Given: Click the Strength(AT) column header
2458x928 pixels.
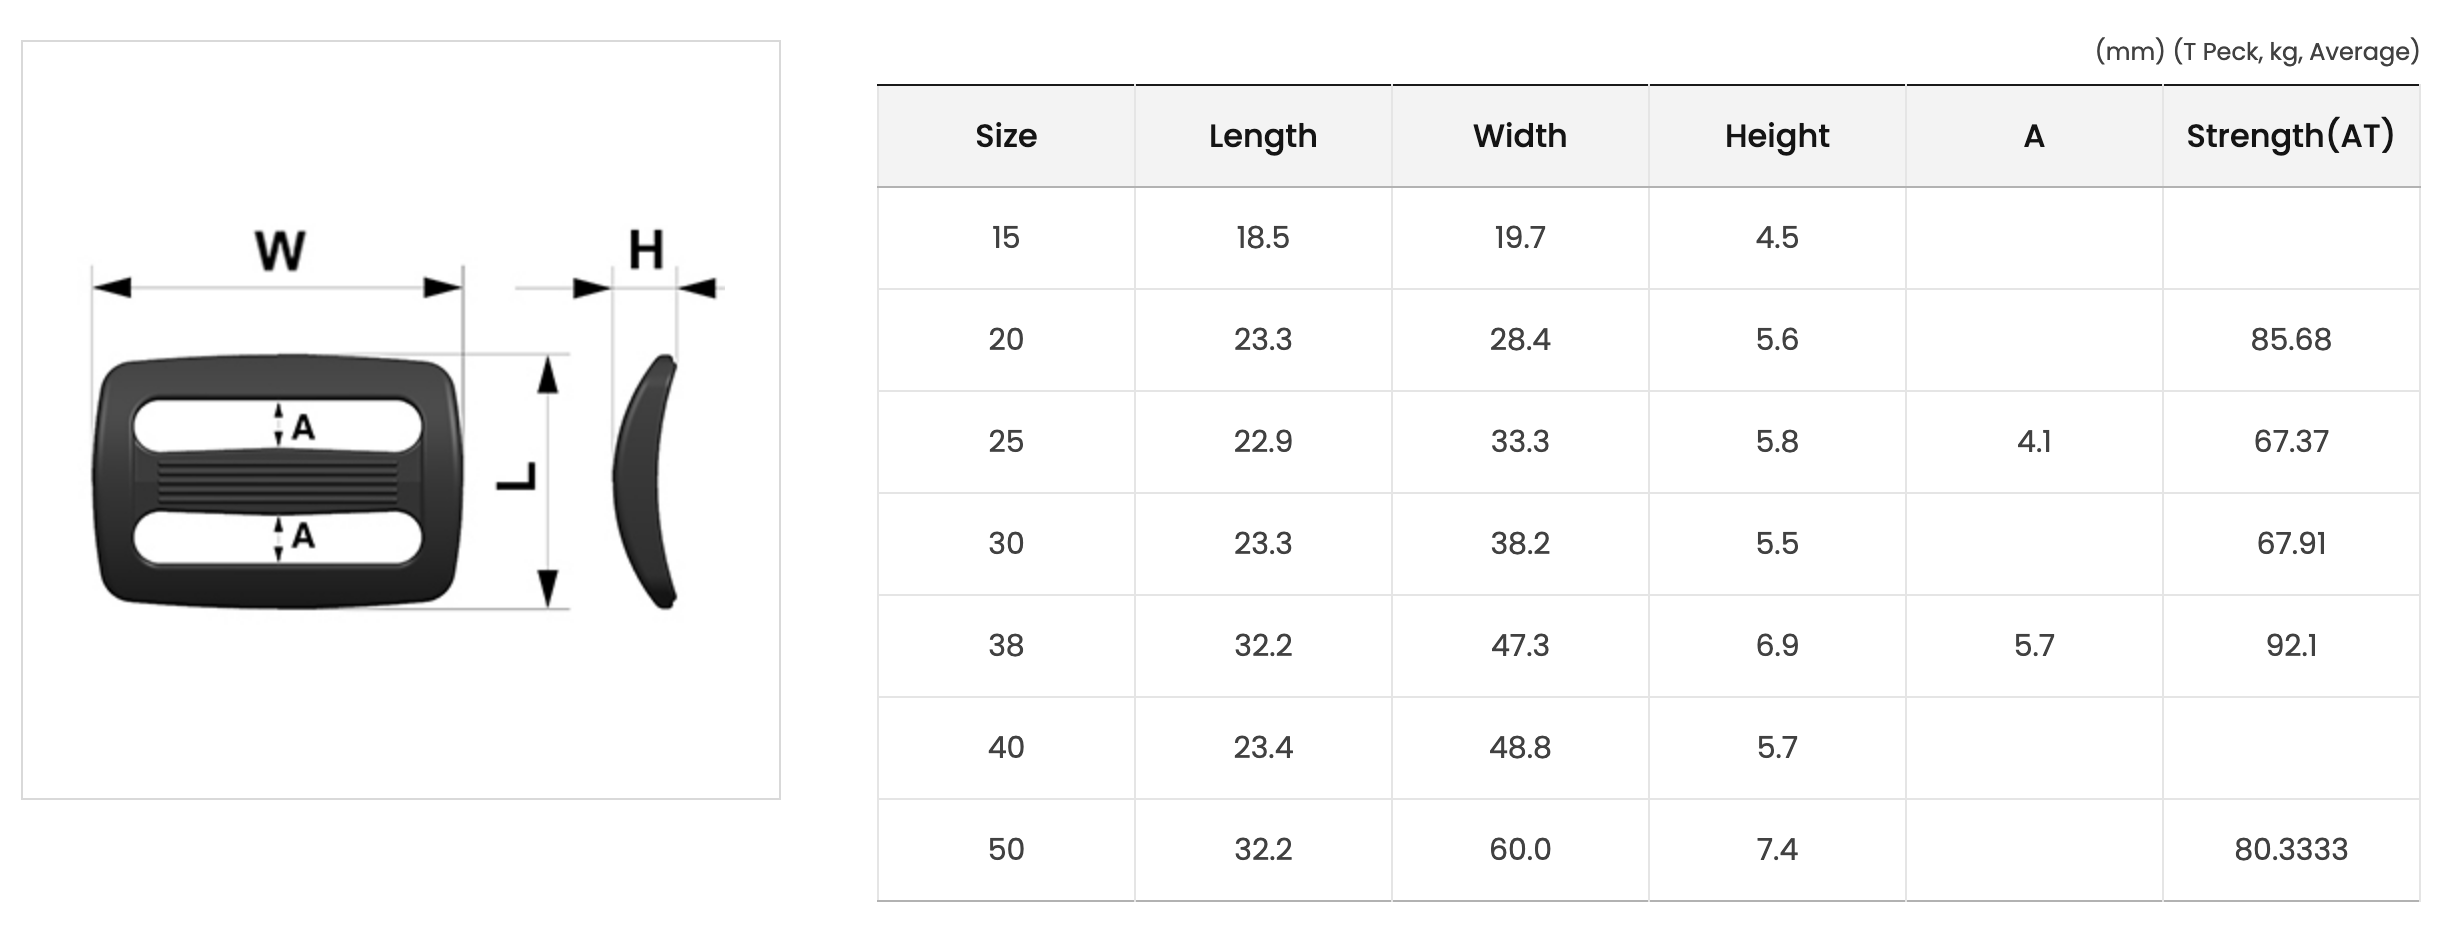Looking at the screenshot, I should 2291,136.
